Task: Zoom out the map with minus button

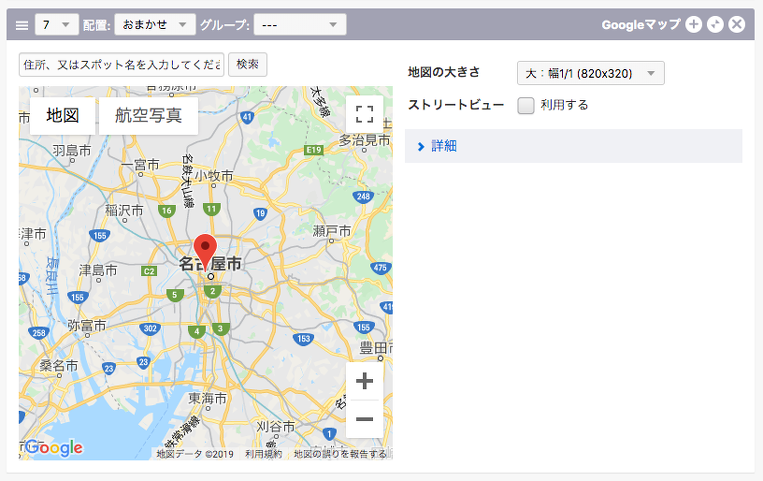Action: 364,419
